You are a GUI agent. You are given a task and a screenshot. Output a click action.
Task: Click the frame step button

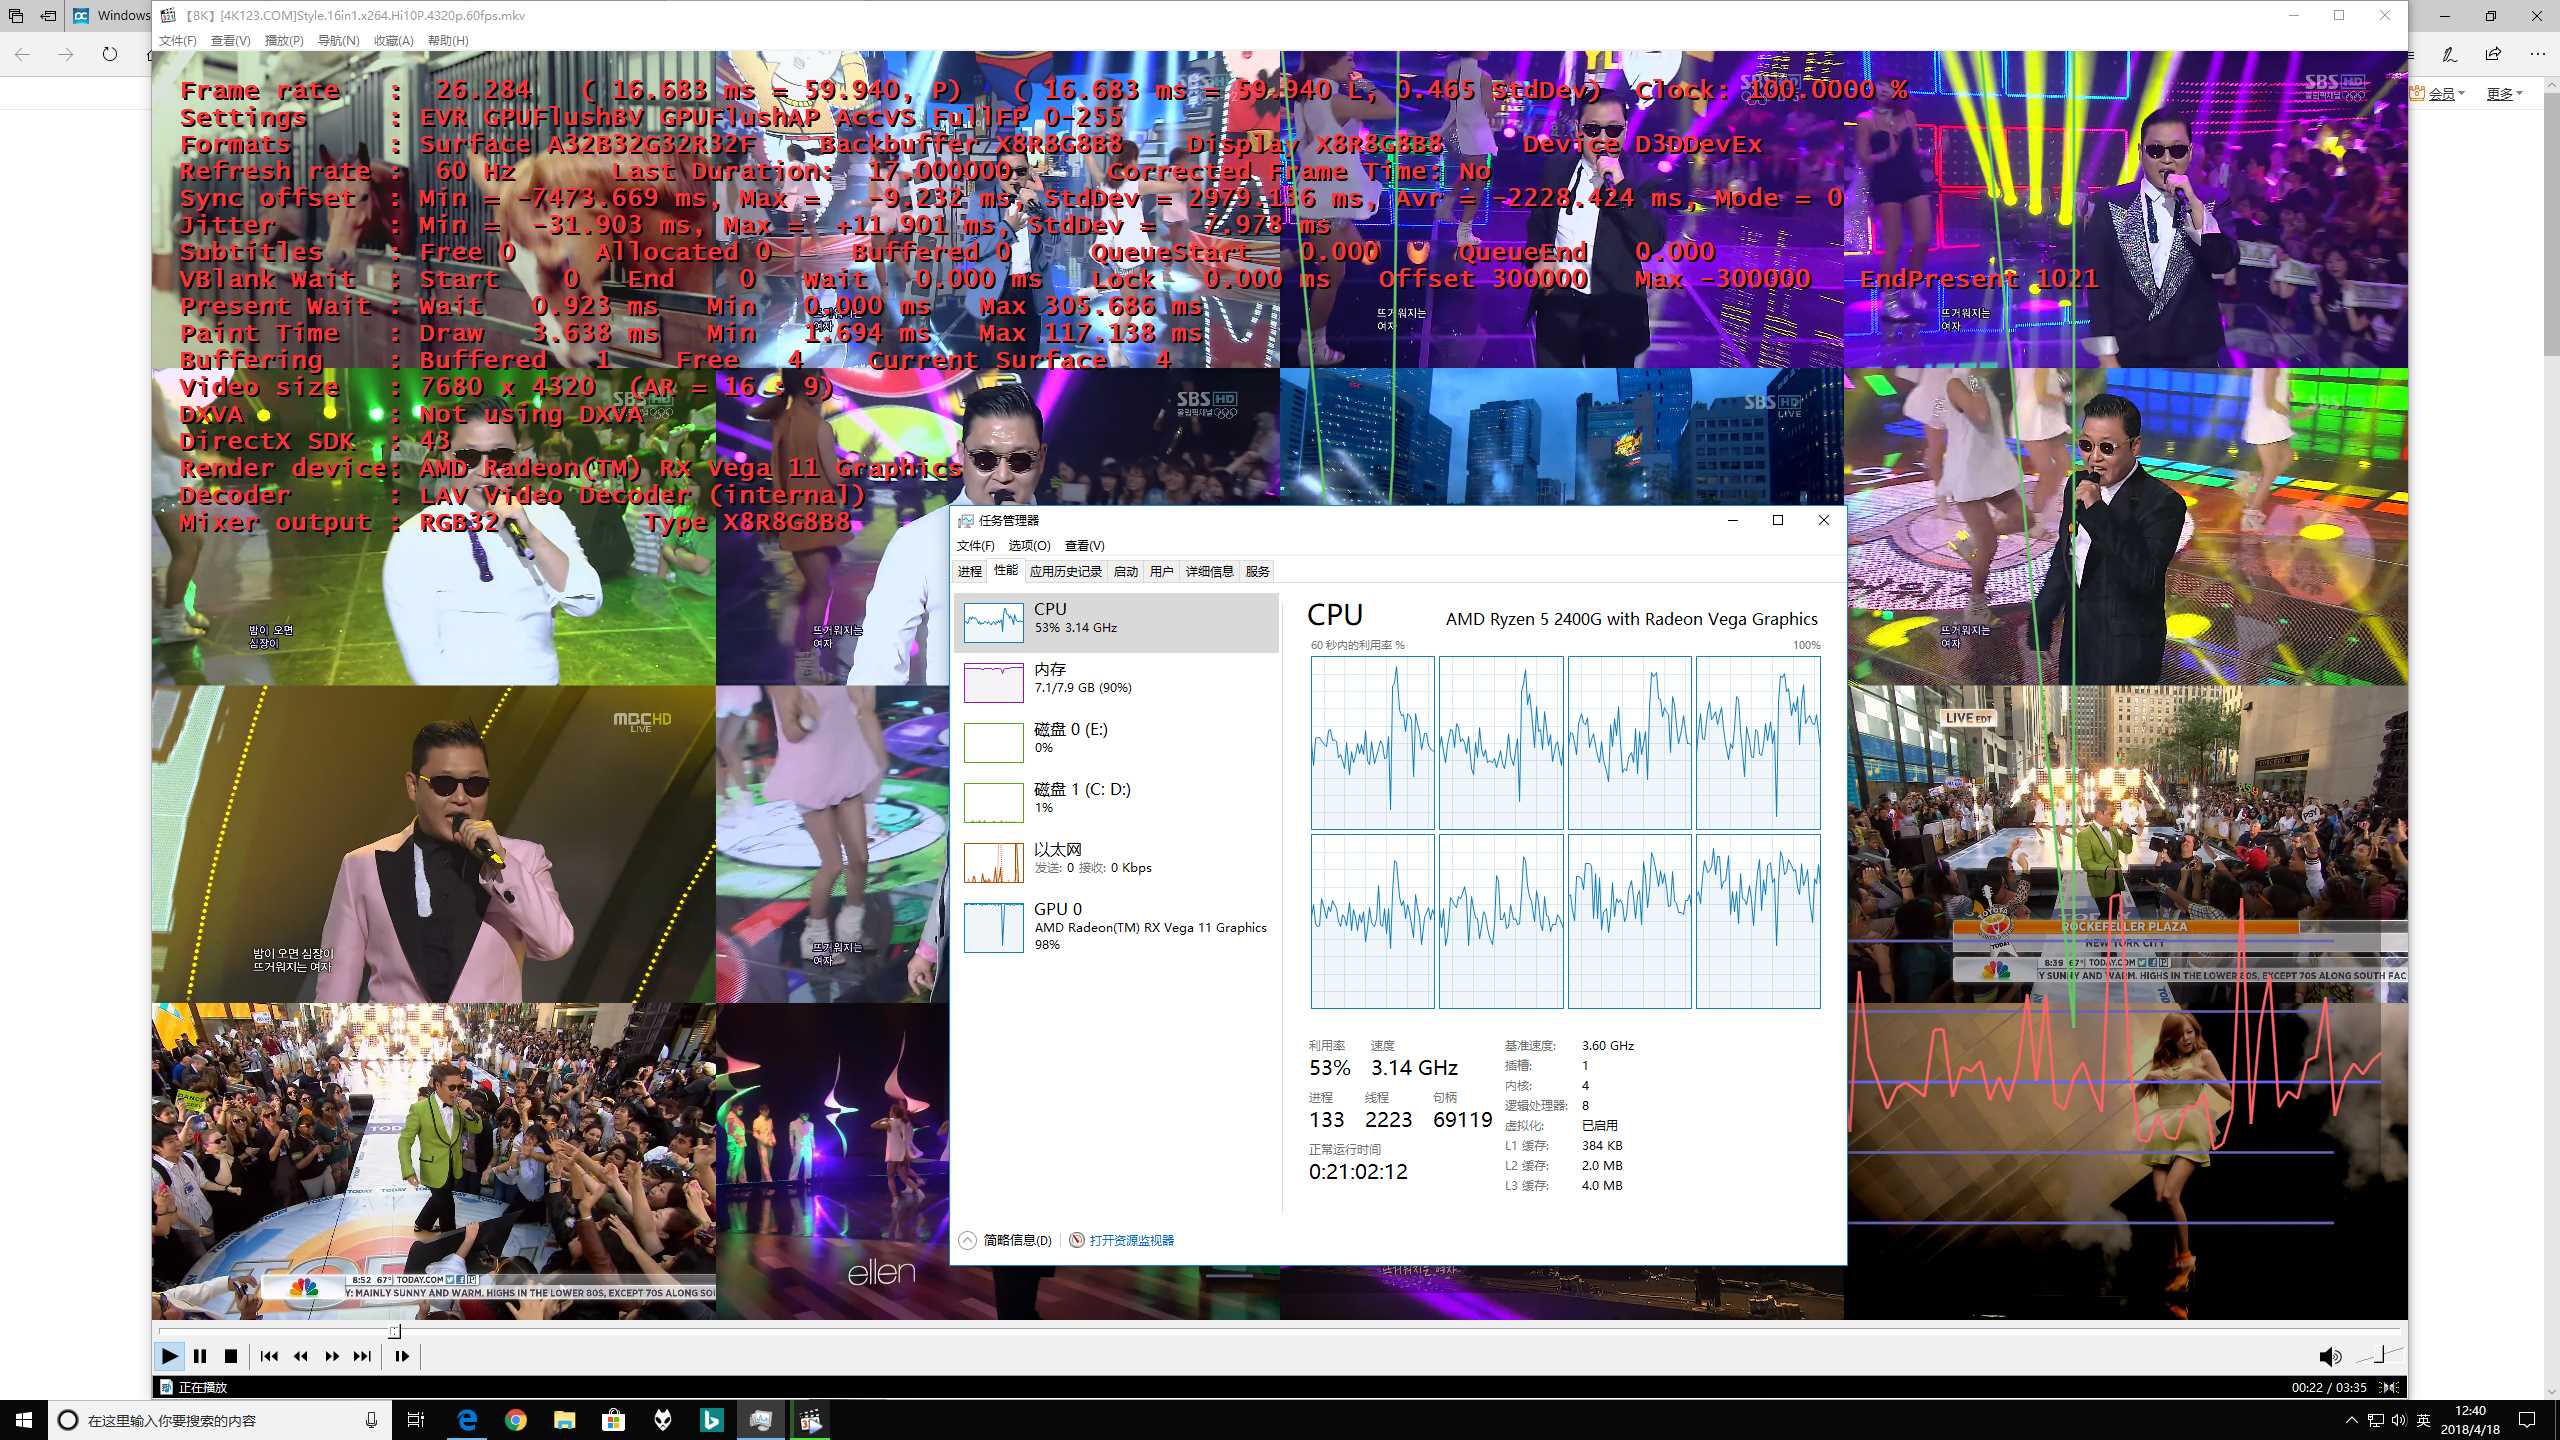(x=402, y=1356)
